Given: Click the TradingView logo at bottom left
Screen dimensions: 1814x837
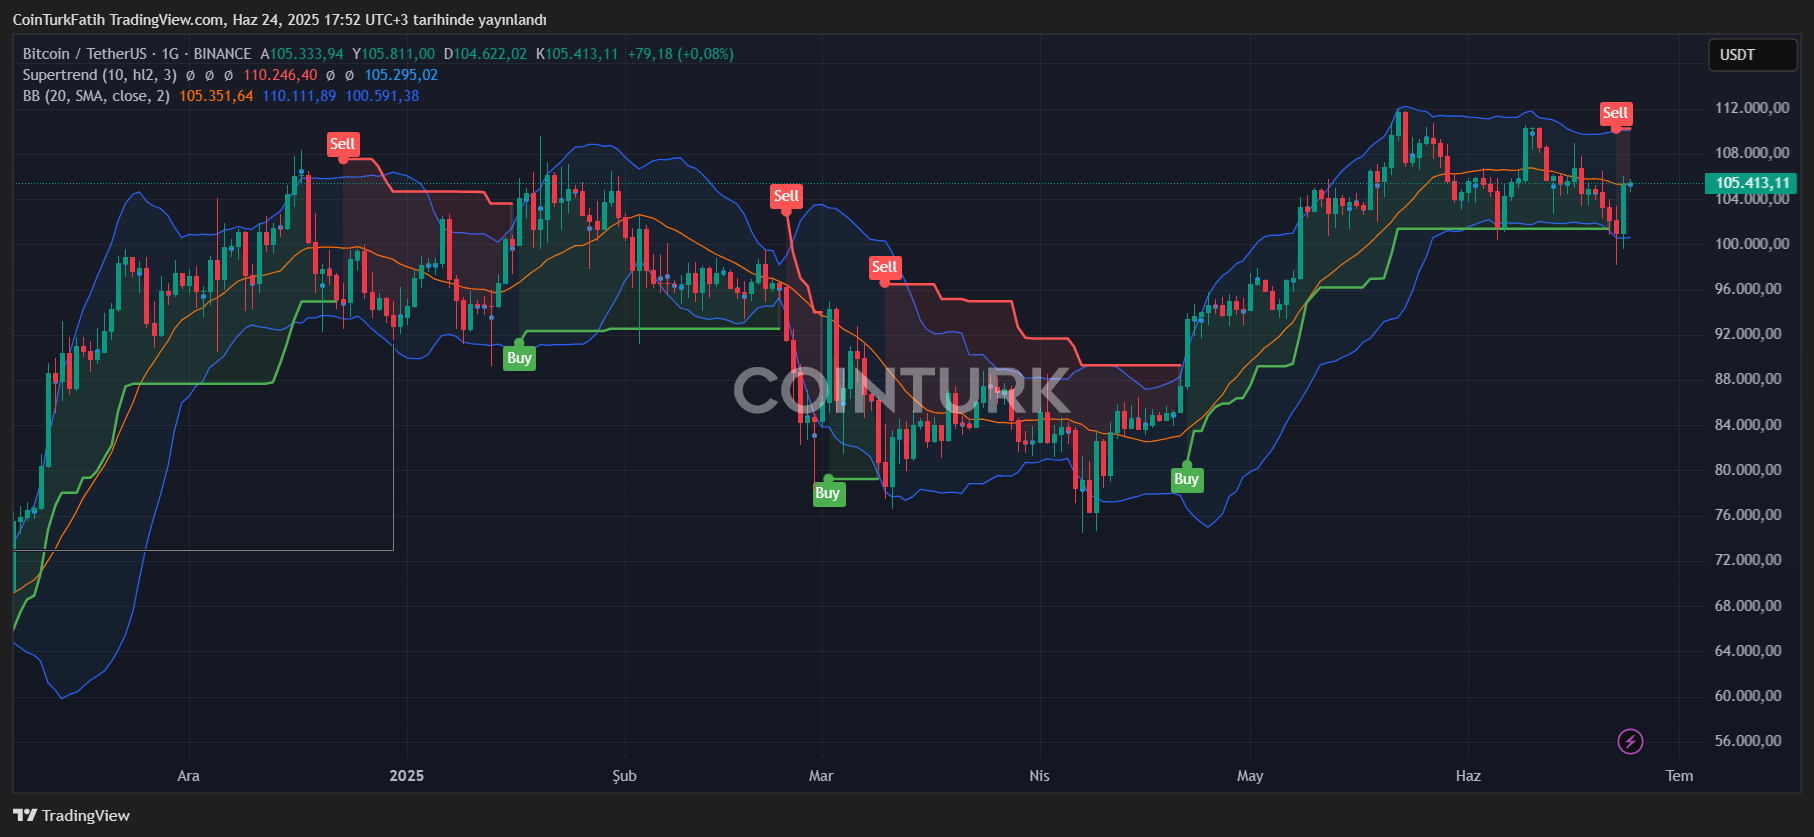Looking at the screenshot, I should coord(71,815).
